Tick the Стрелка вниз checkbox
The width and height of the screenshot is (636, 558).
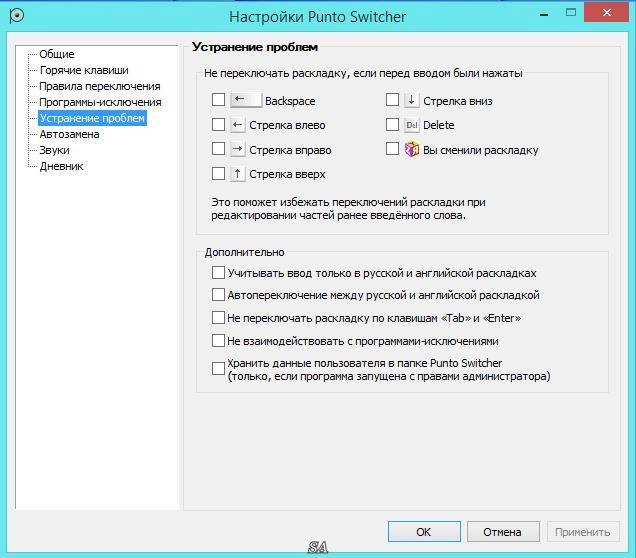[392, 100]
